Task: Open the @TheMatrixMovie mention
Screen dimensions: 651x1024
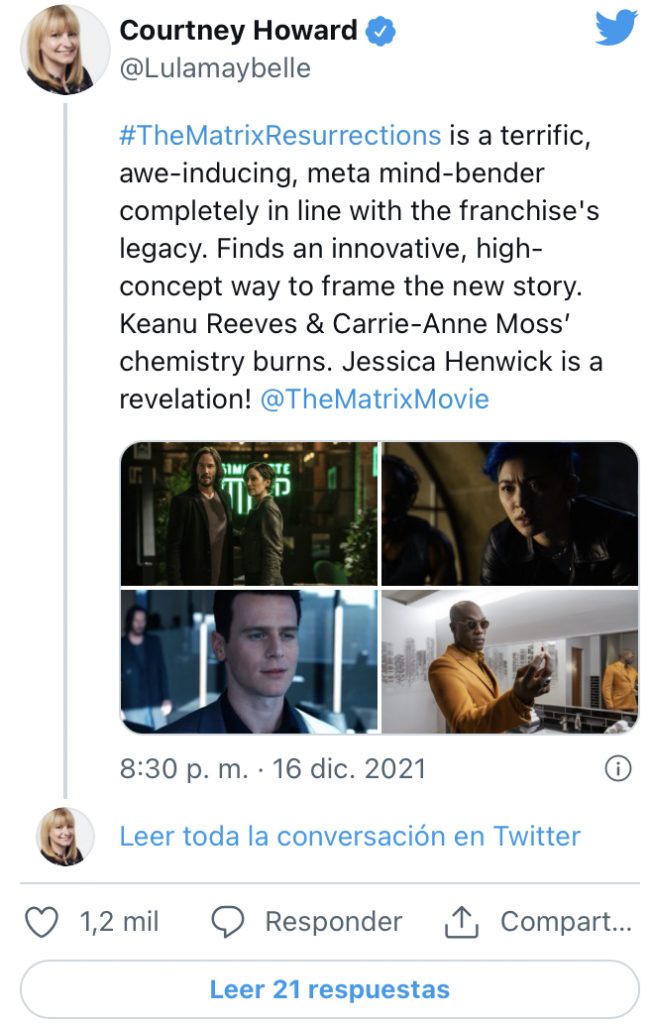Action: click(x=375, y=398)
